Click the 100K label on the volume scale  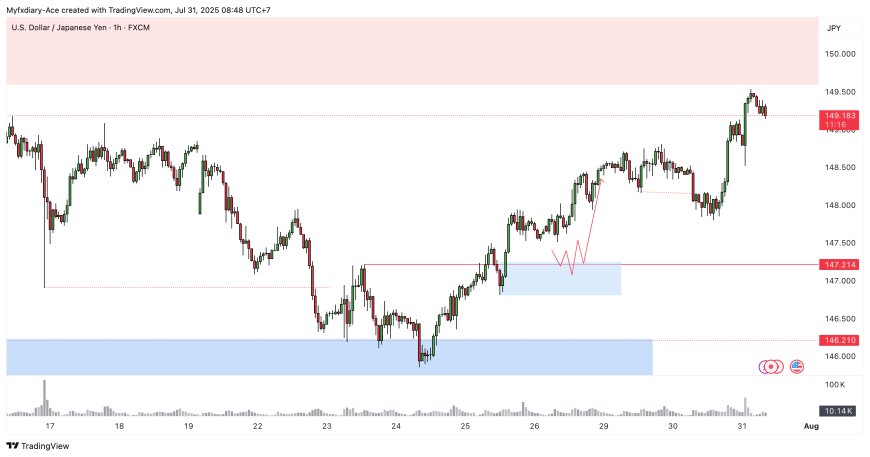(834, 384)
